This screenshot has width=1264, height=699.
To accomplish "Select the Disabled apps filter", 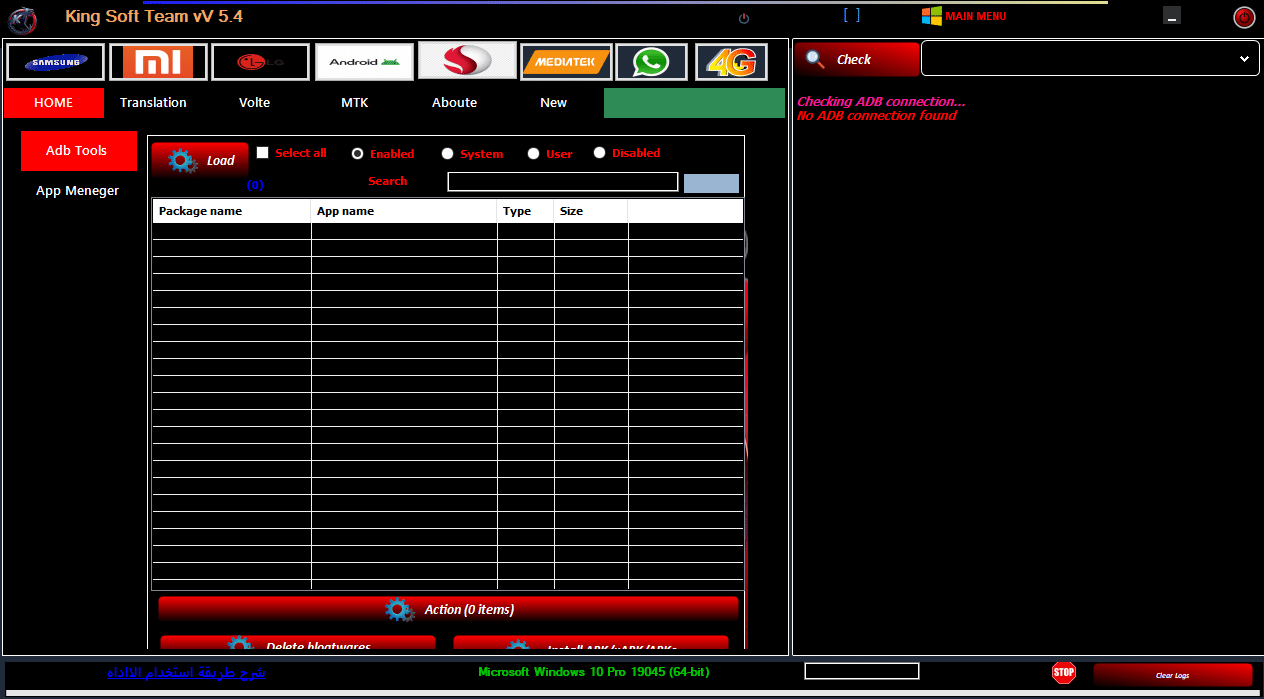I will click(599, 153).
